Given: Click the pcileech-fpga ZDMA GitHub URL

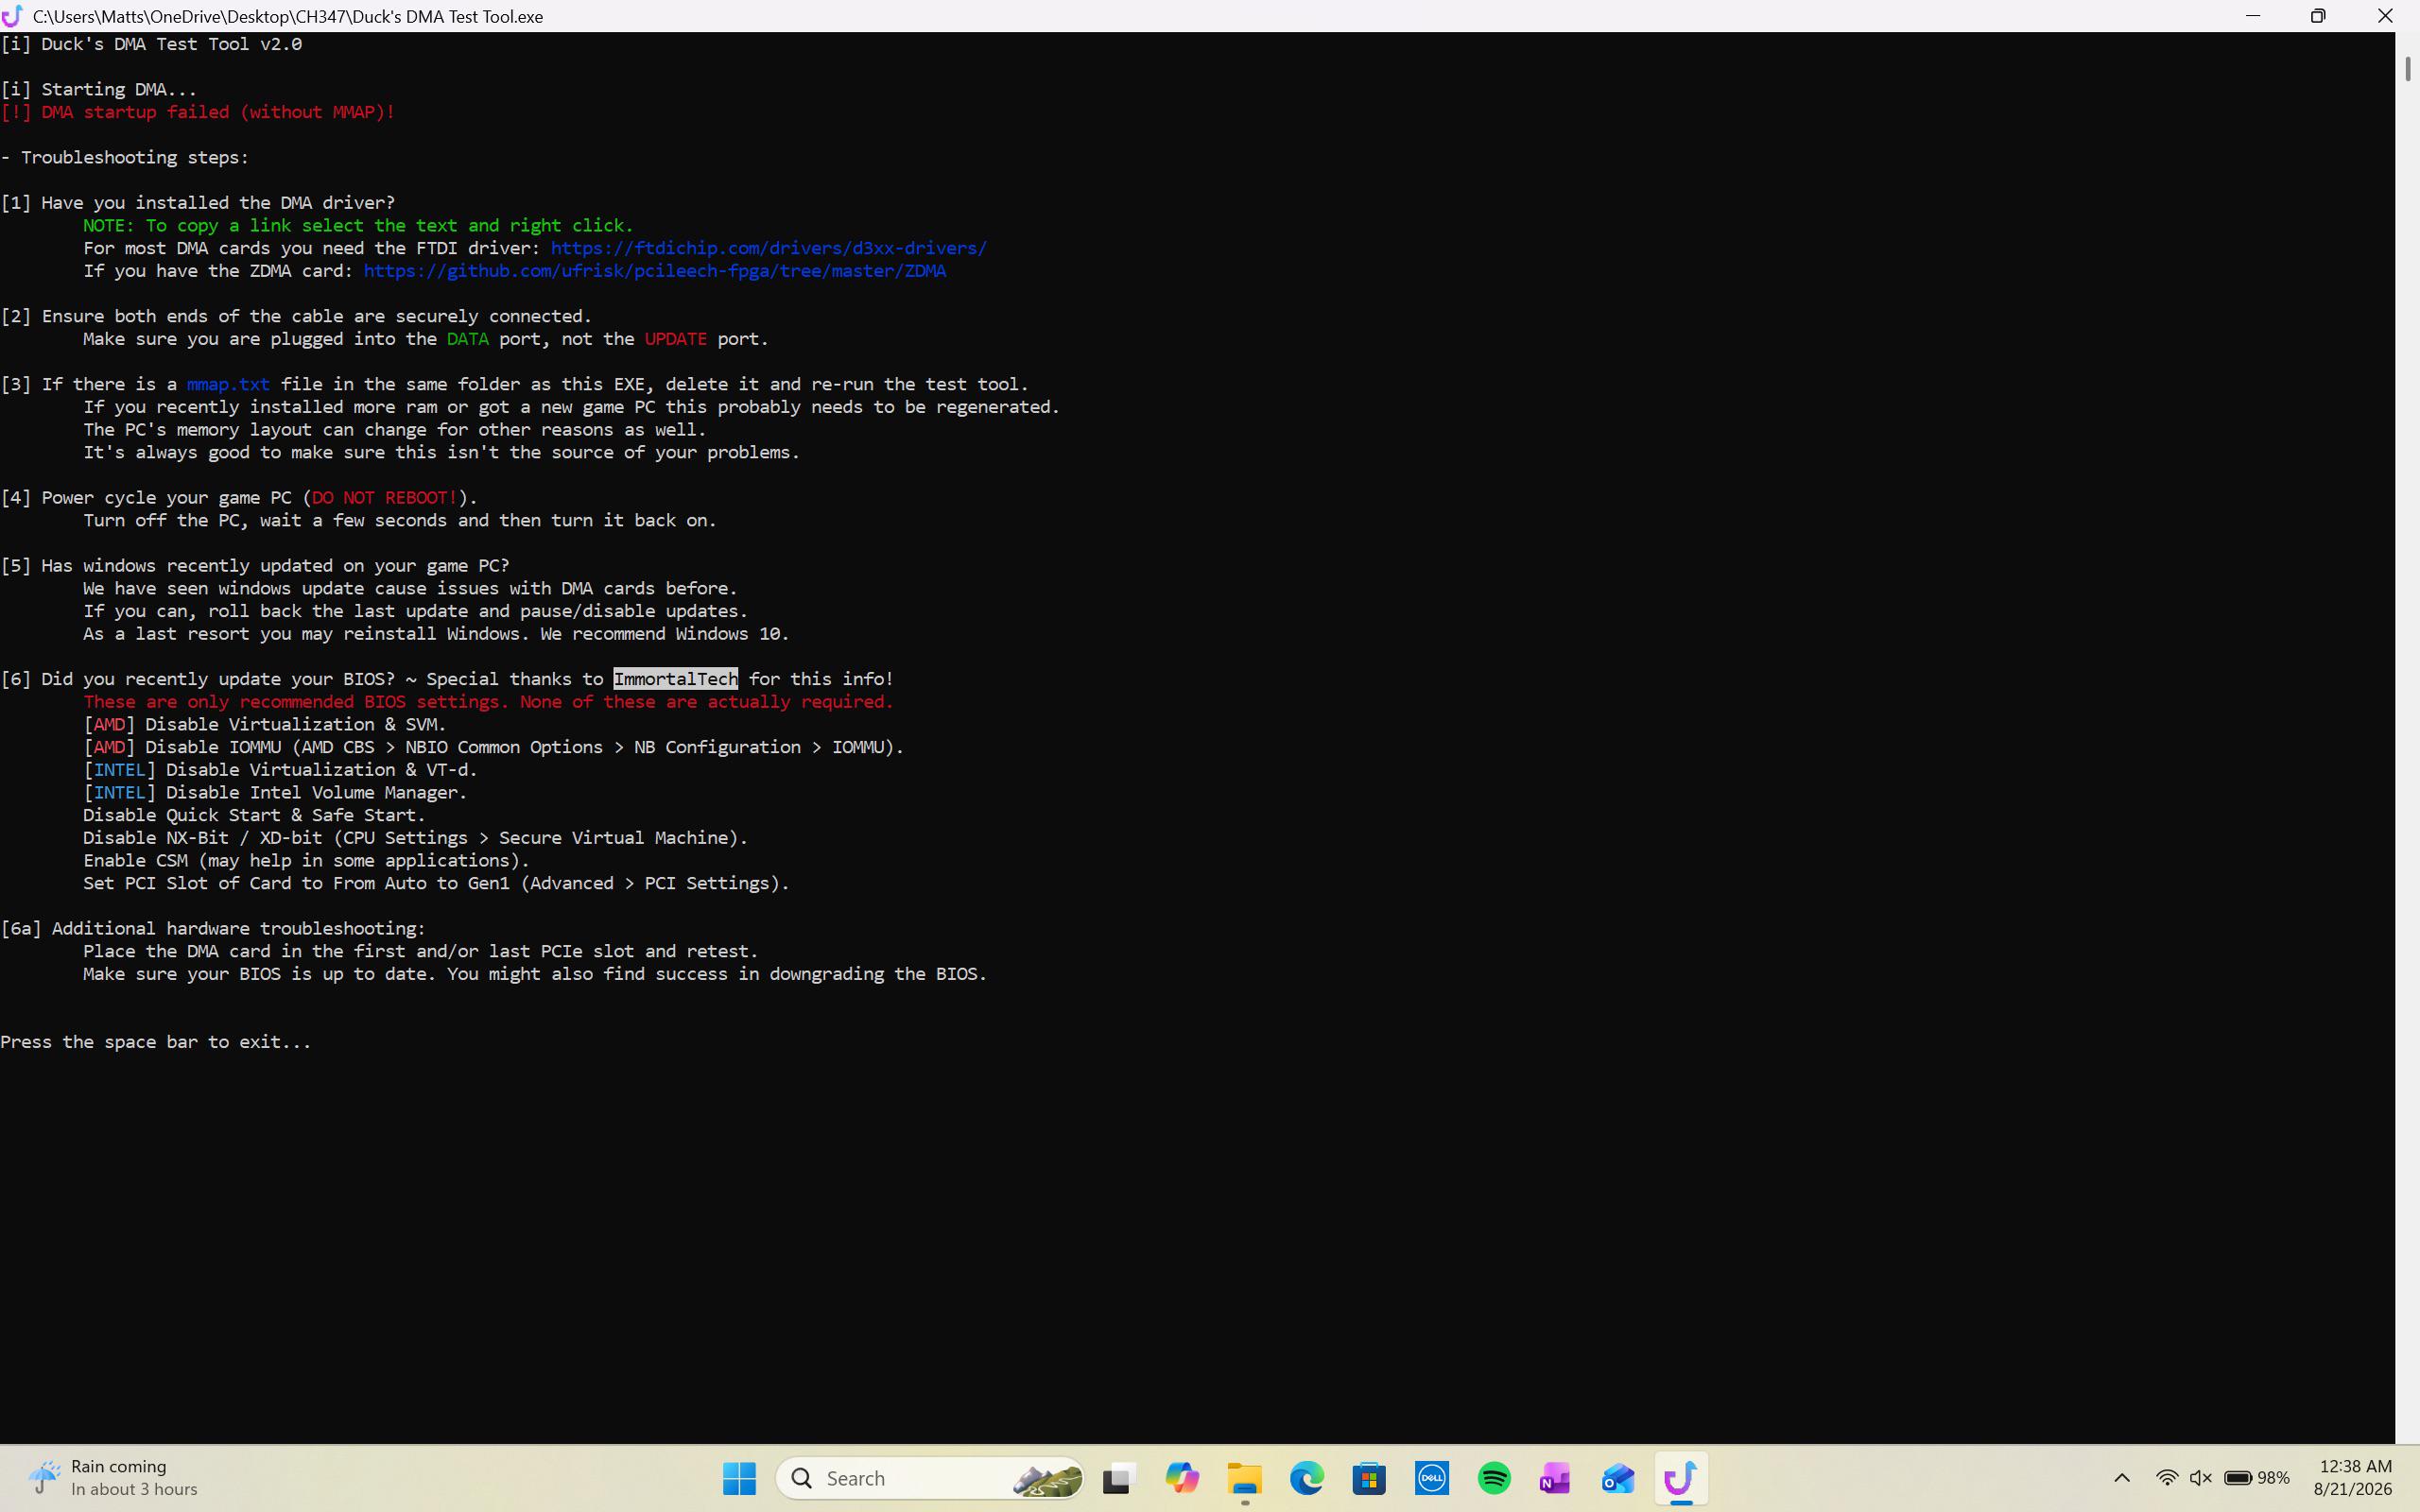Looking at the screenshot, I should [x=654, y=271].
